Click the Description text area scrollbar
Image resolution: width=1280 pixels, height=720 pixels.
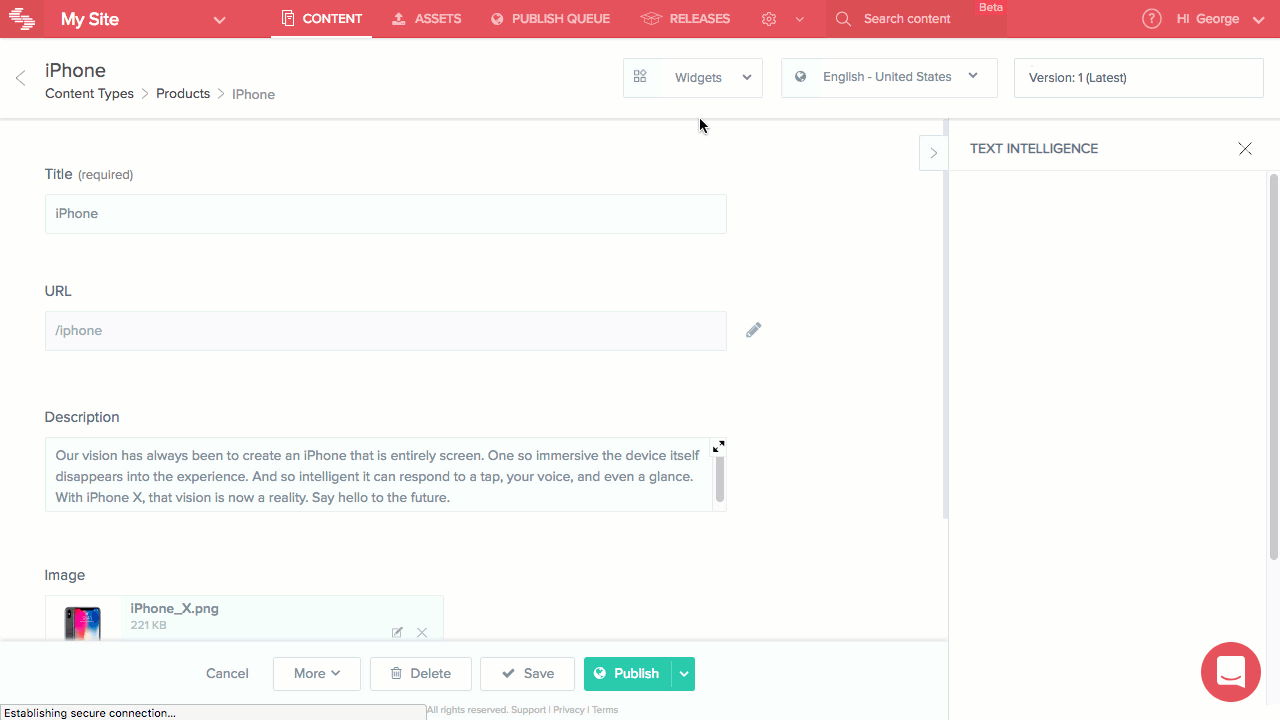(x=719, y=479)
